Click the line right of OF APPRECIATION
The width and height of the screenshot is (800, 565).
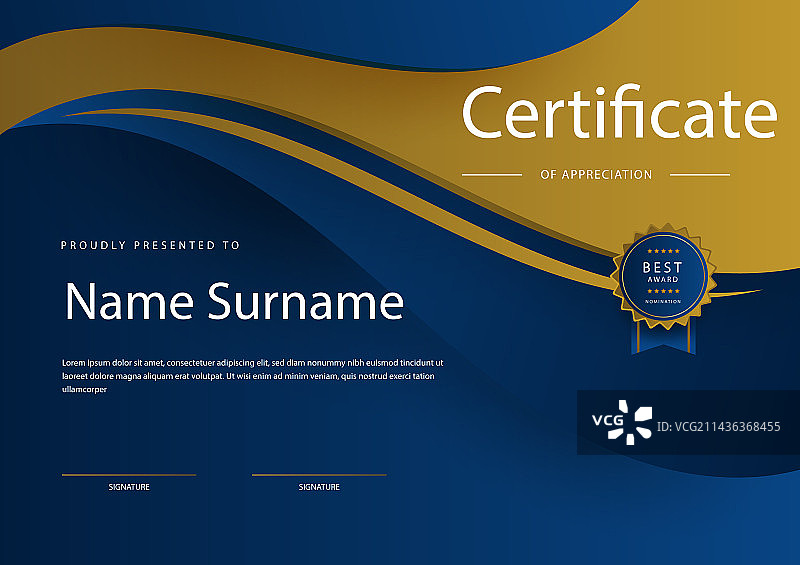click(x=700, y=175)
